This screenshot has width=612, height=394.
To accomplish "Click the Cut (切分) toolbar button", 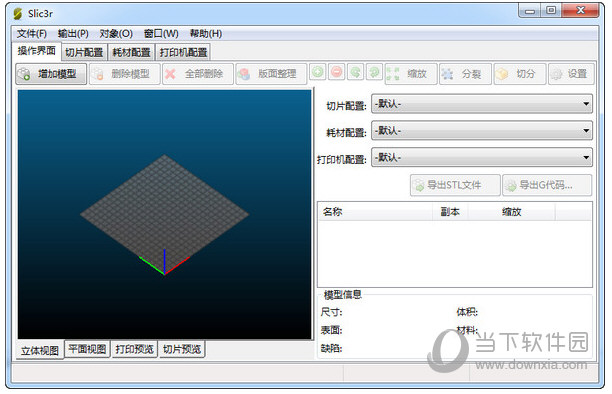I will 519,74.
